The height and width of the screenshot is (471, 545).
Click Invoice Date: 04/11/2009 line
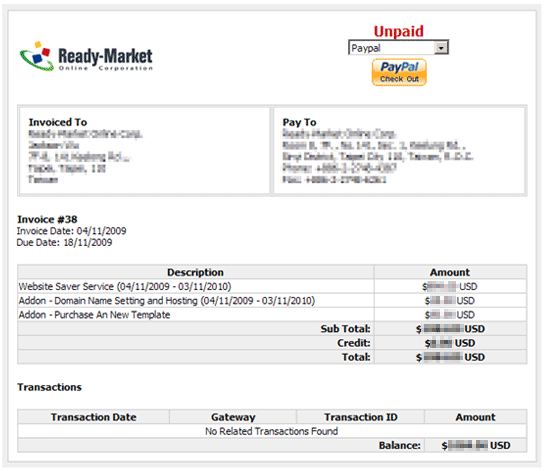(x=72, y=231)
